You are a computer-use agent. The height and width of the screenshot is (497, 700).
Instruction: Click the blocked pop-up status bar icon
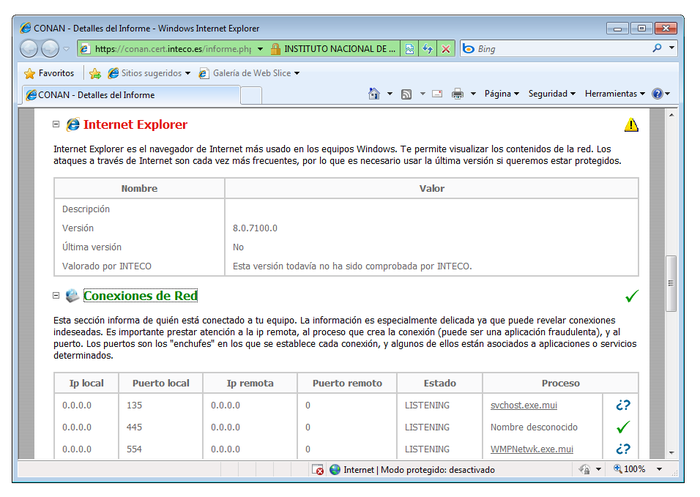(318, 470)
